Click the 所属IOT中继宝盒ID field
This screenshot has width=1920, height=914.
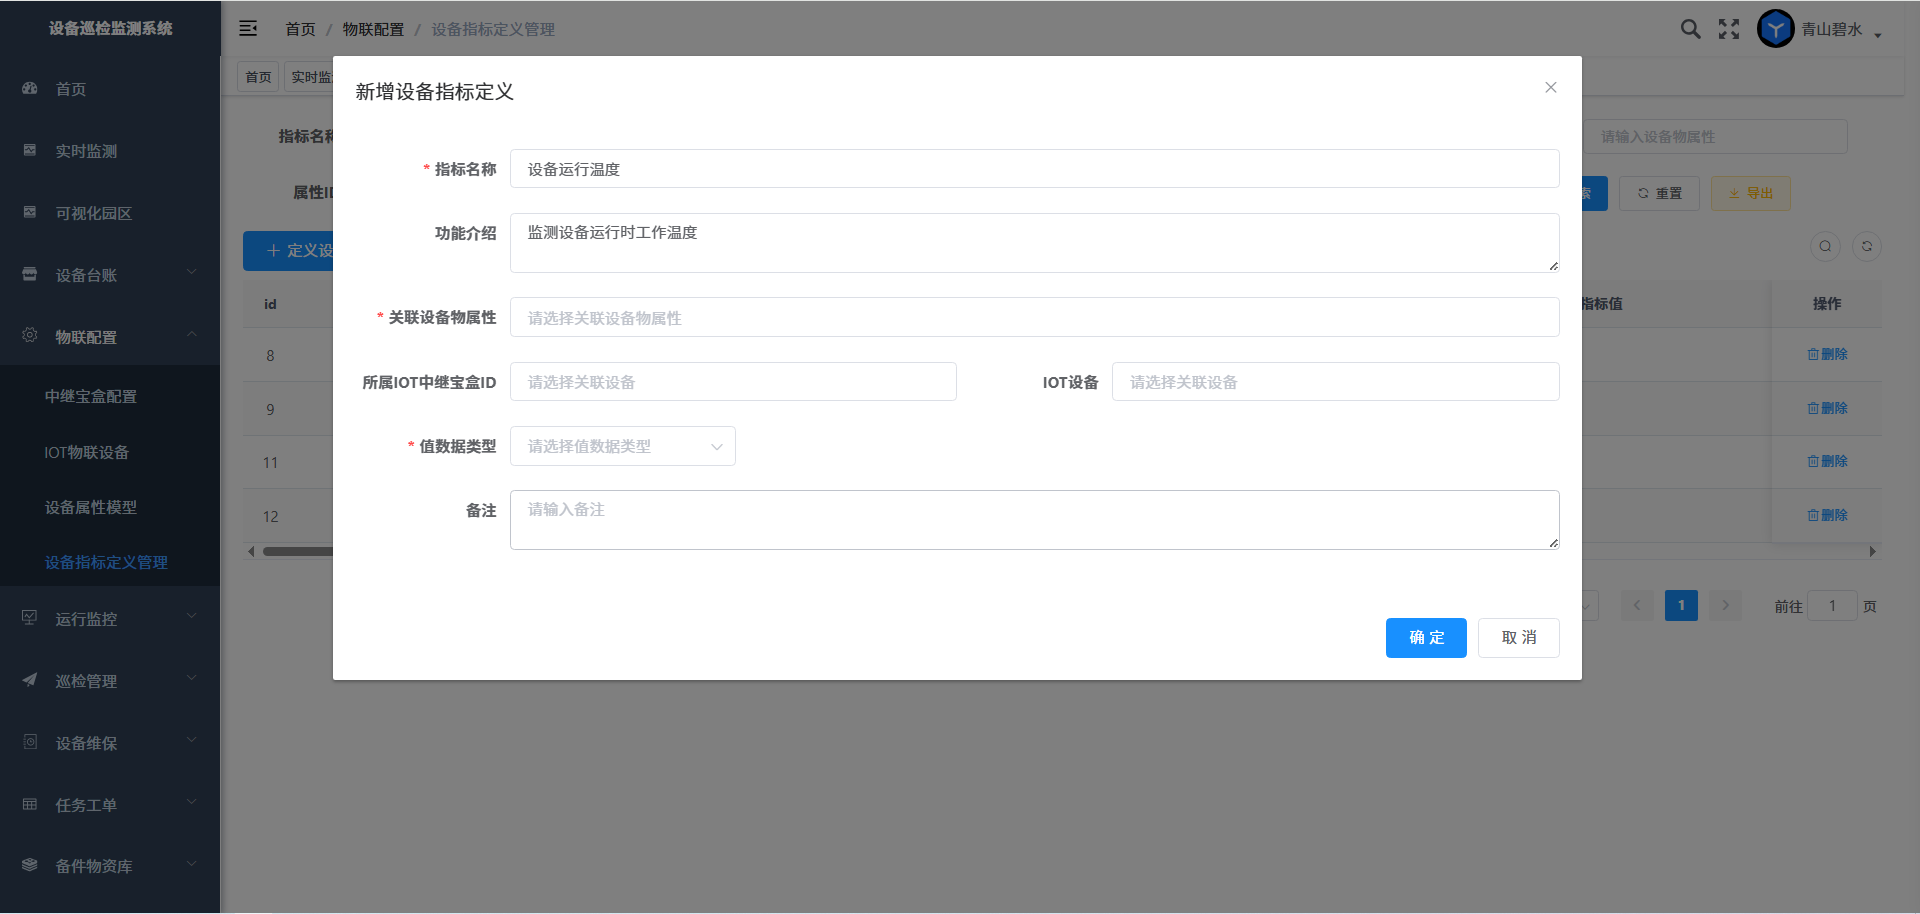click(x=733, y=382)
